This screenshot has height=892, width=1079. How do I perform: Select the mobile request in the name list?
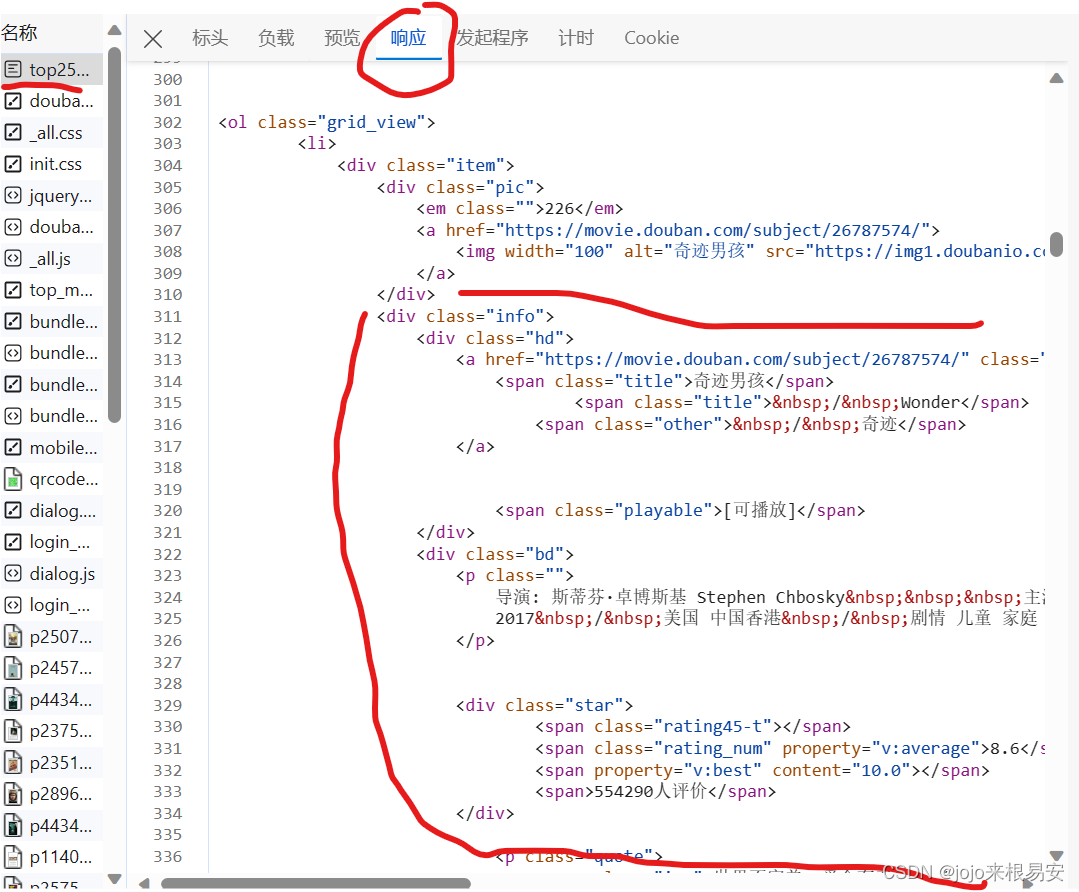click(x=63, y=448)
